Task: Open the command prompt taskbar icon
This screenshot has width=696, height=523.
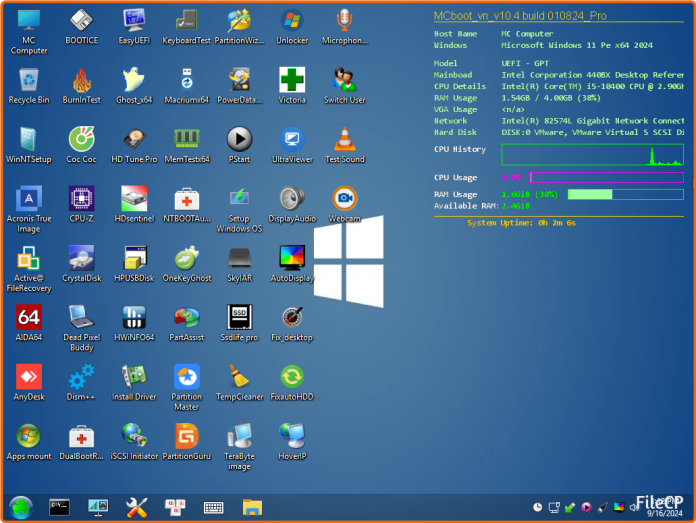Action: point(59,507)
